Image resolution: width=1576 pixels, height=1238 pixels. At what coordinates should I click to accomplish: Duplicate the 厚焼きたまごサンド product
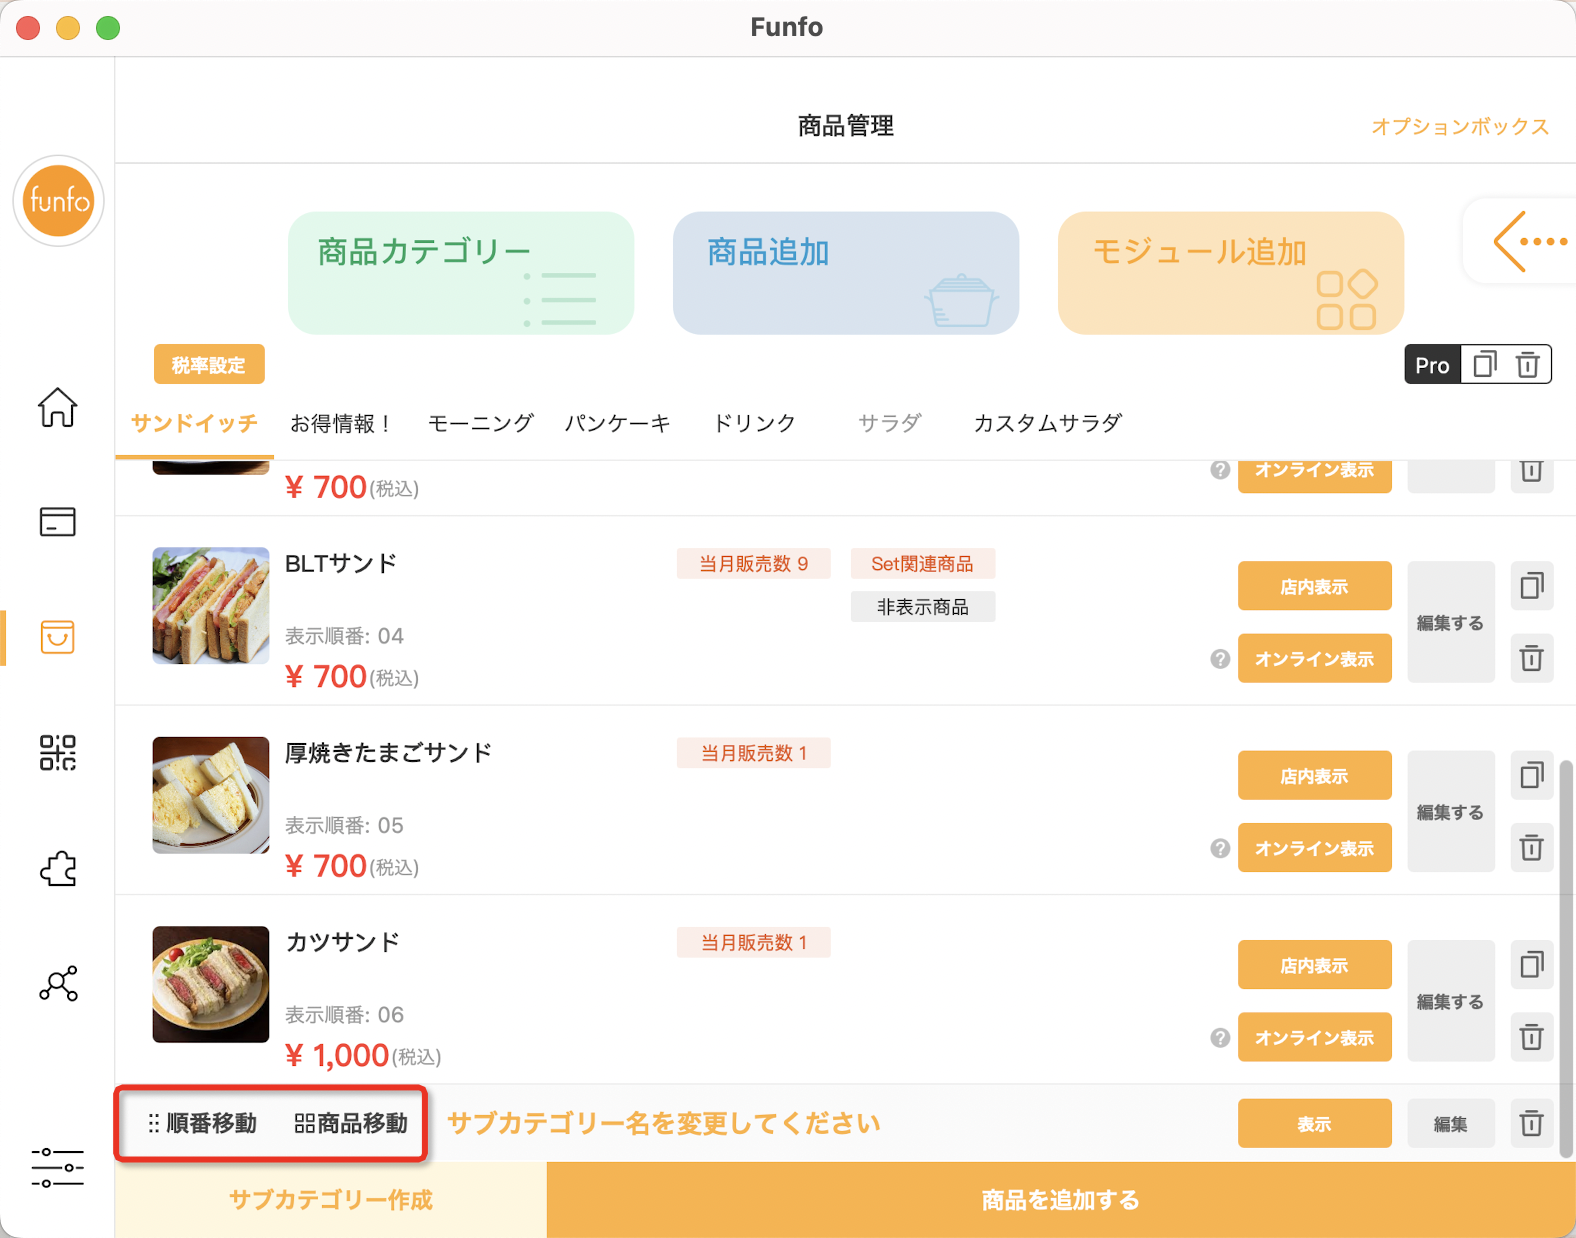click(1531, 775)
